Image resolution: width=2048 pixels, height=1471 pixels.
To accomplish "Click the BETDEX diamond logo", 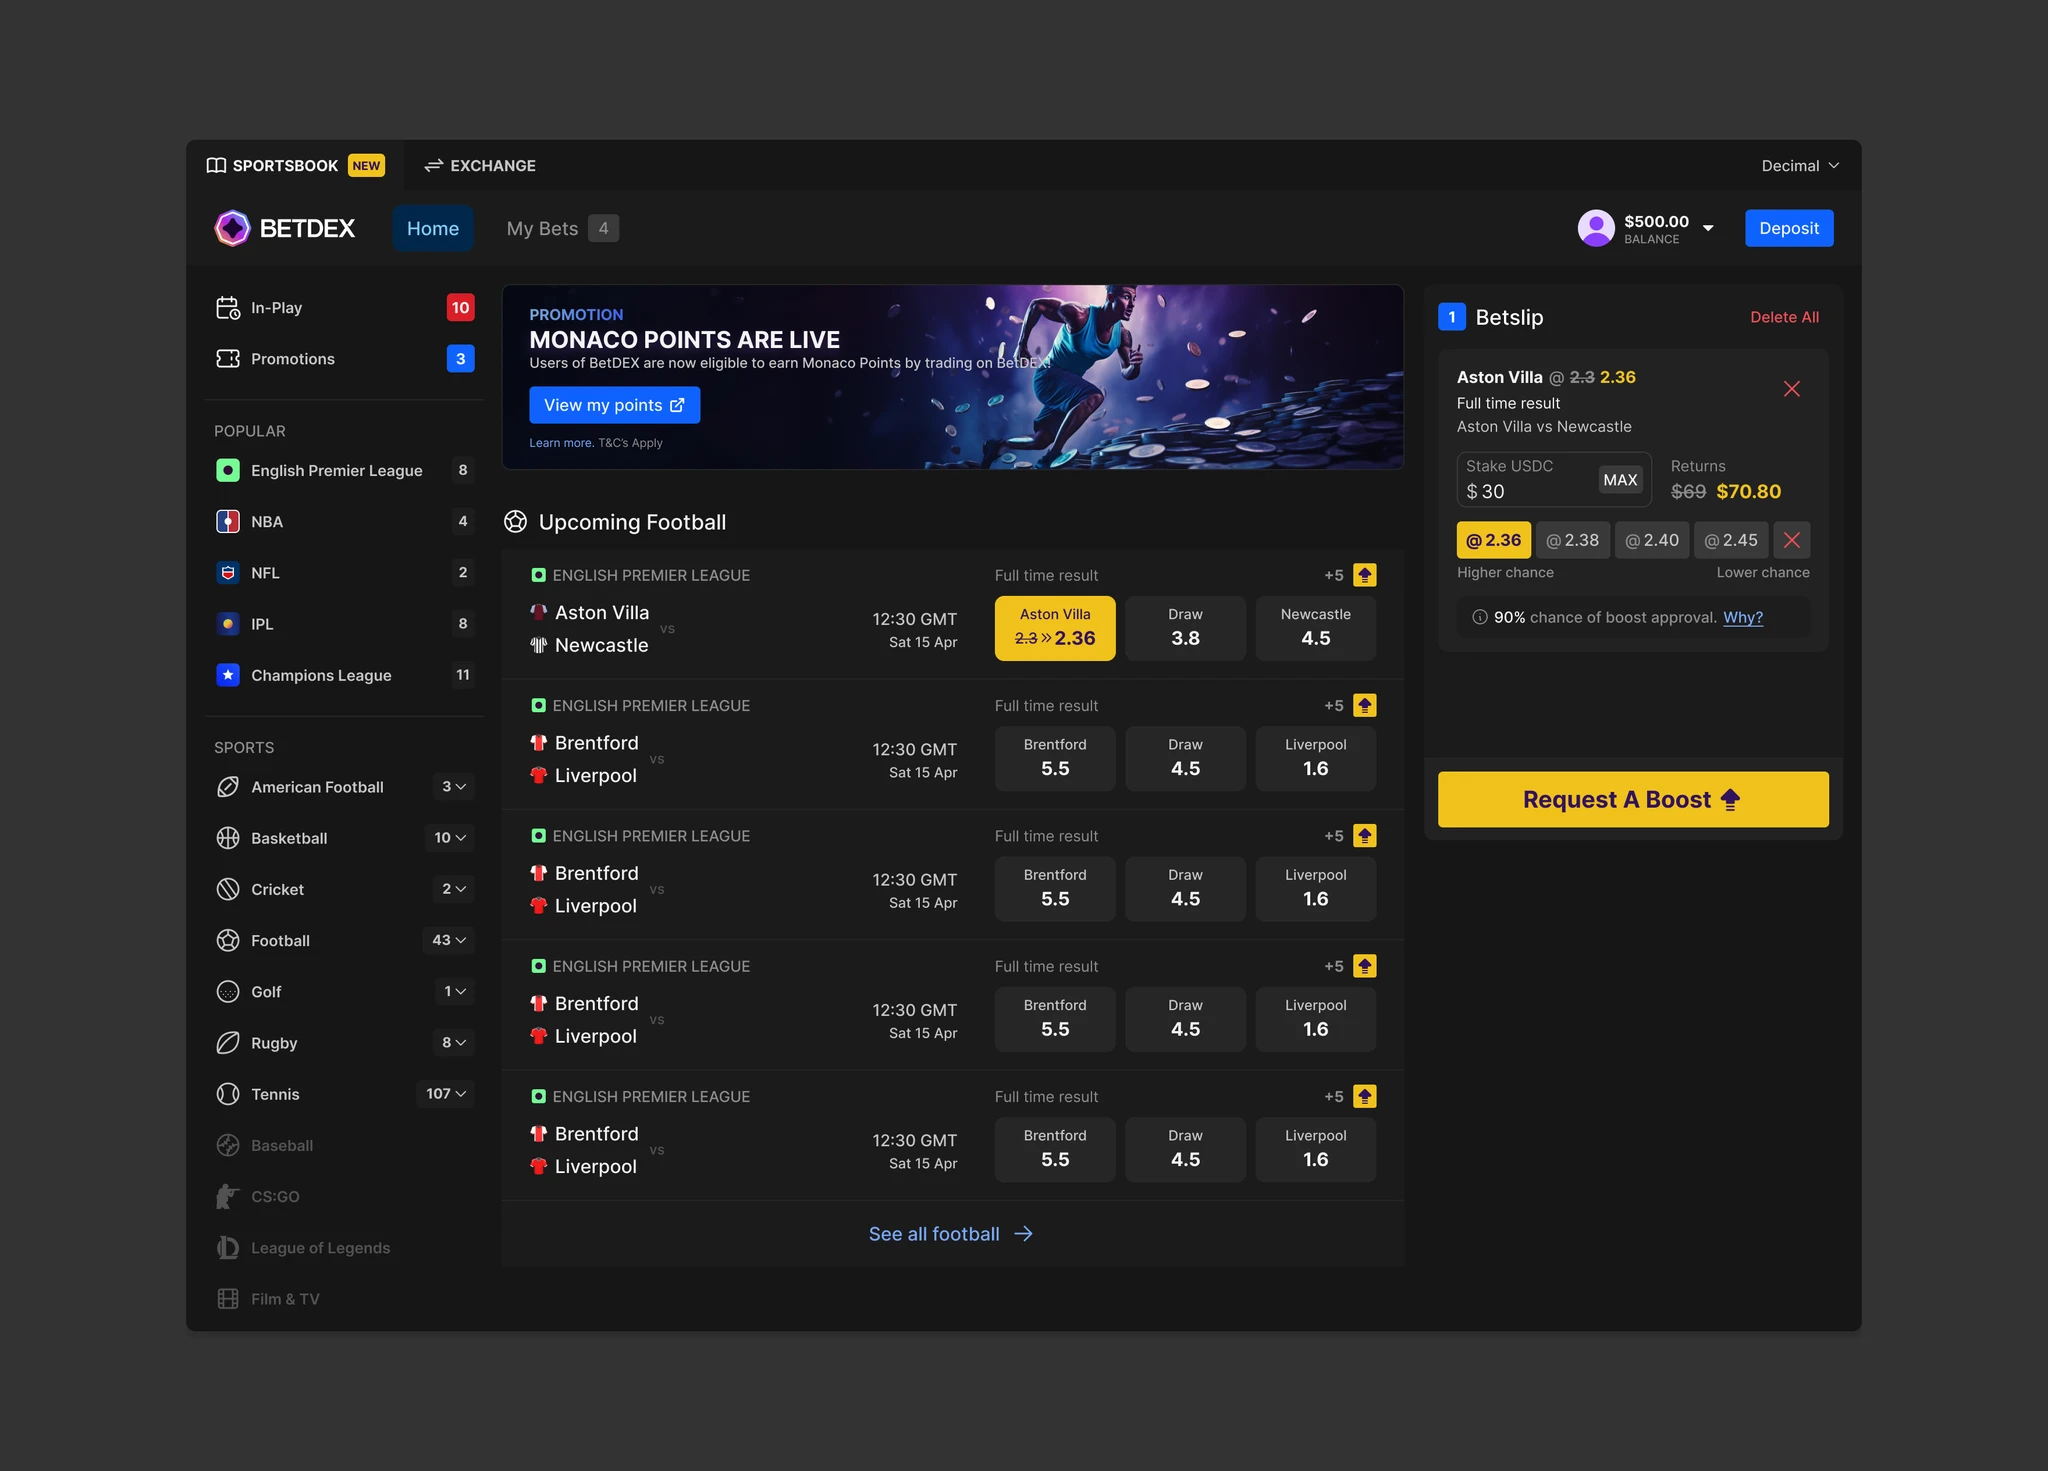I will [x=232, y=228].
